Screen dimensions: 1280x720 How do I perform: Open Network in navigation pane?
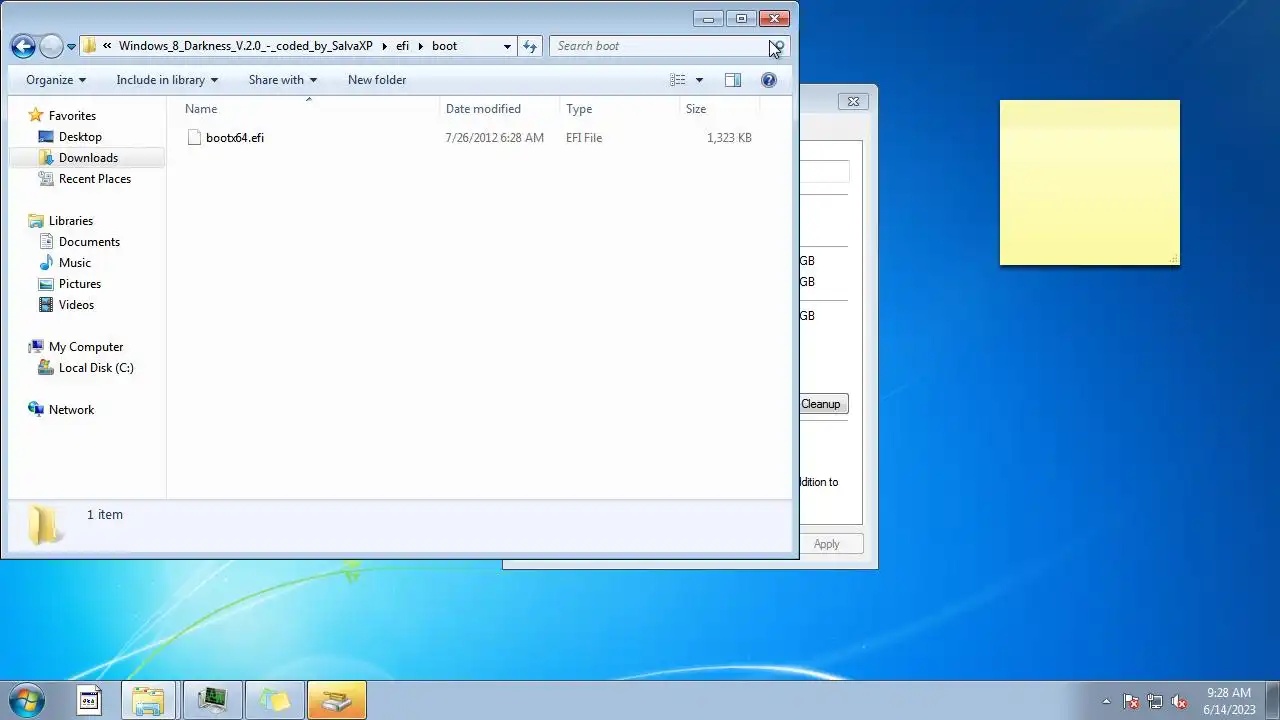[x=71, y=410]
